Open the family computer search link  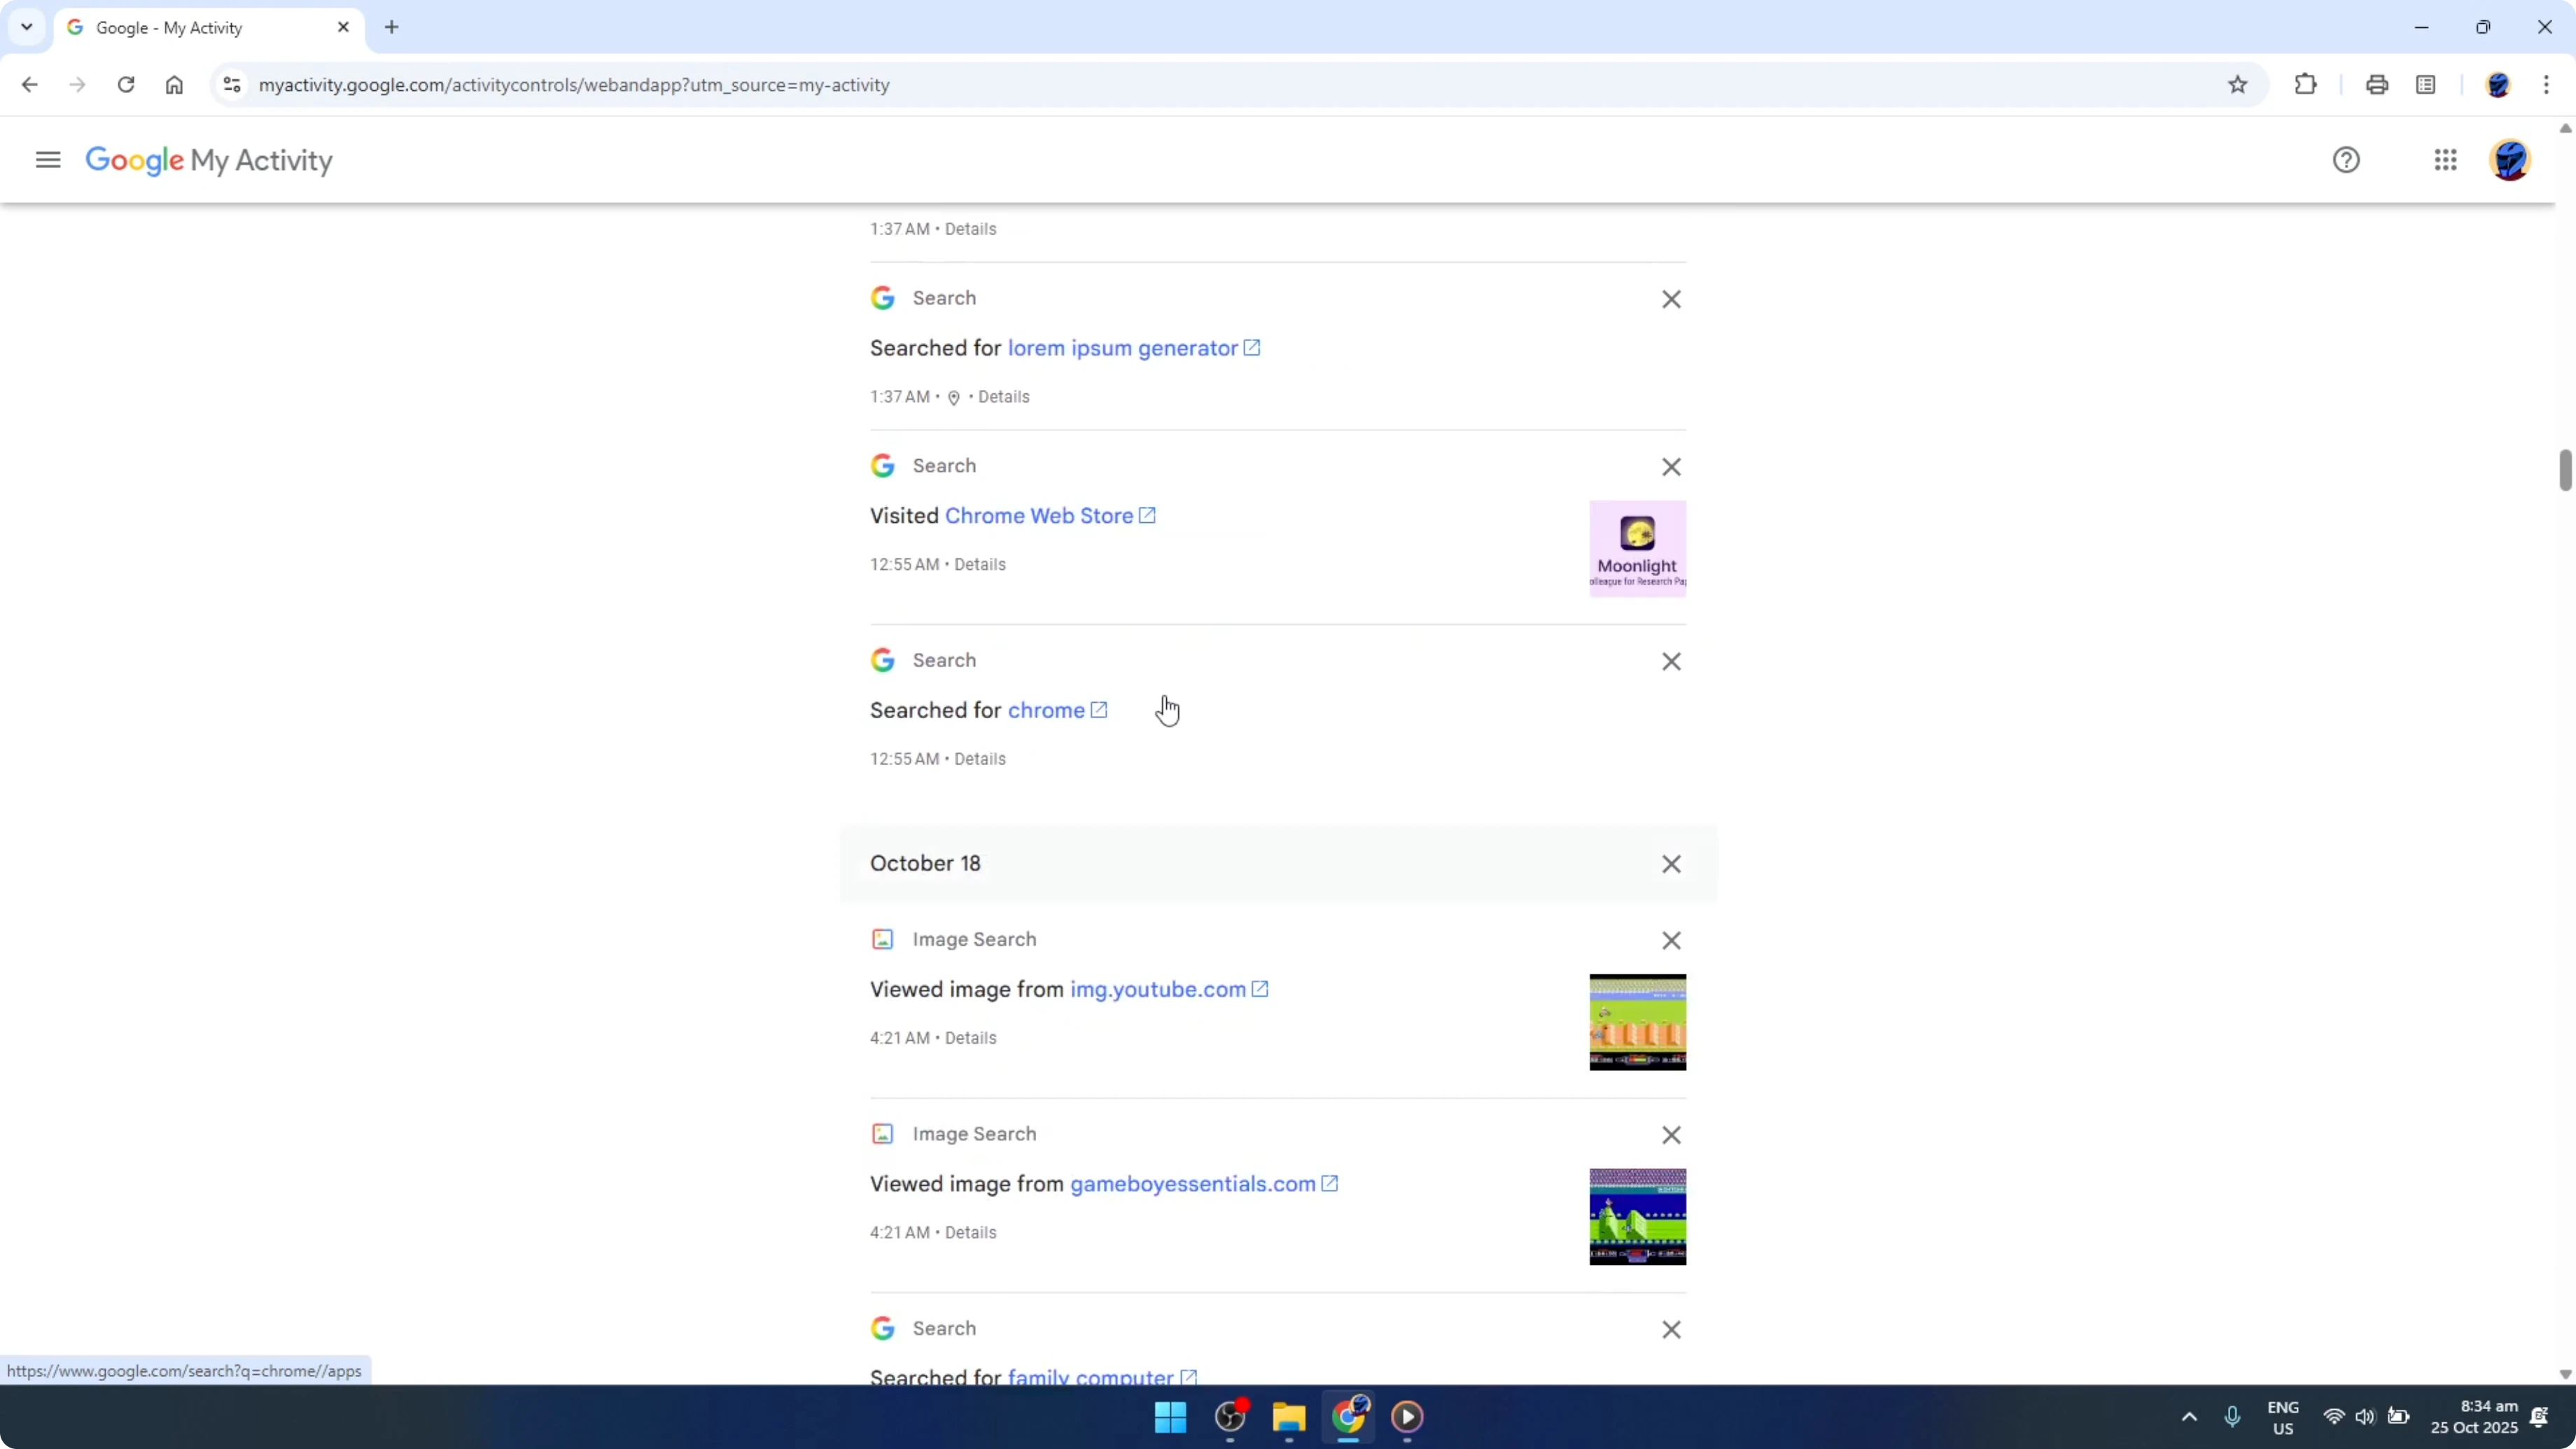point(1090,1377)
